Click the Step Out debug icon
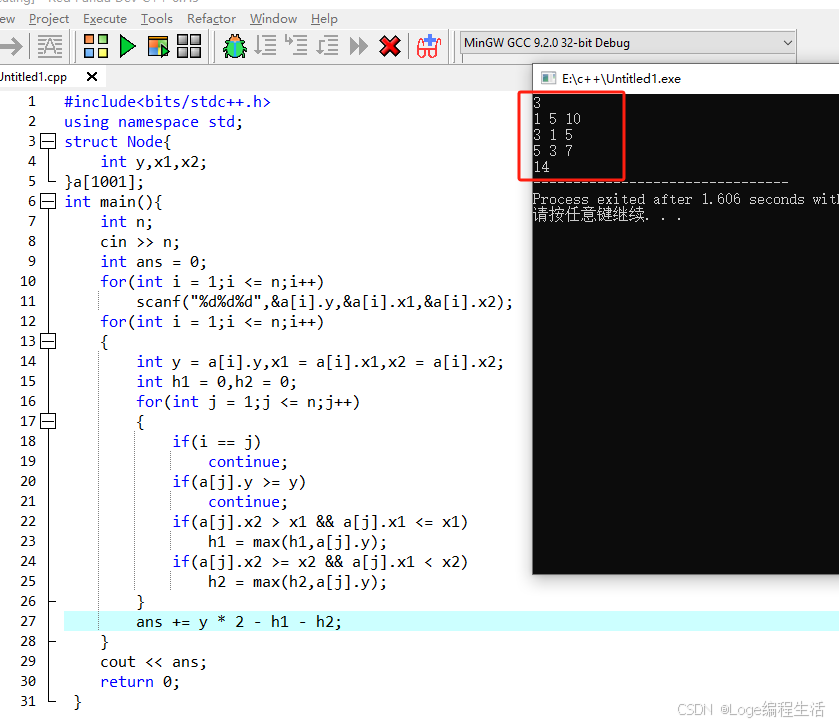Image resolution: width=839 pixels, height=725 pixels. 327,46
